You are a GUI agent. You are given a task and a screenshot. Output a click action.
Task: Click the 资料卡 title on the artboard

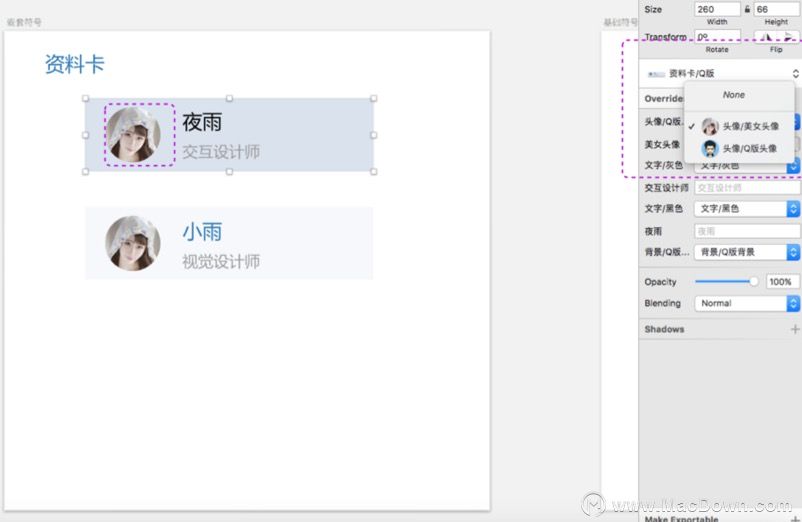(75, 64)
